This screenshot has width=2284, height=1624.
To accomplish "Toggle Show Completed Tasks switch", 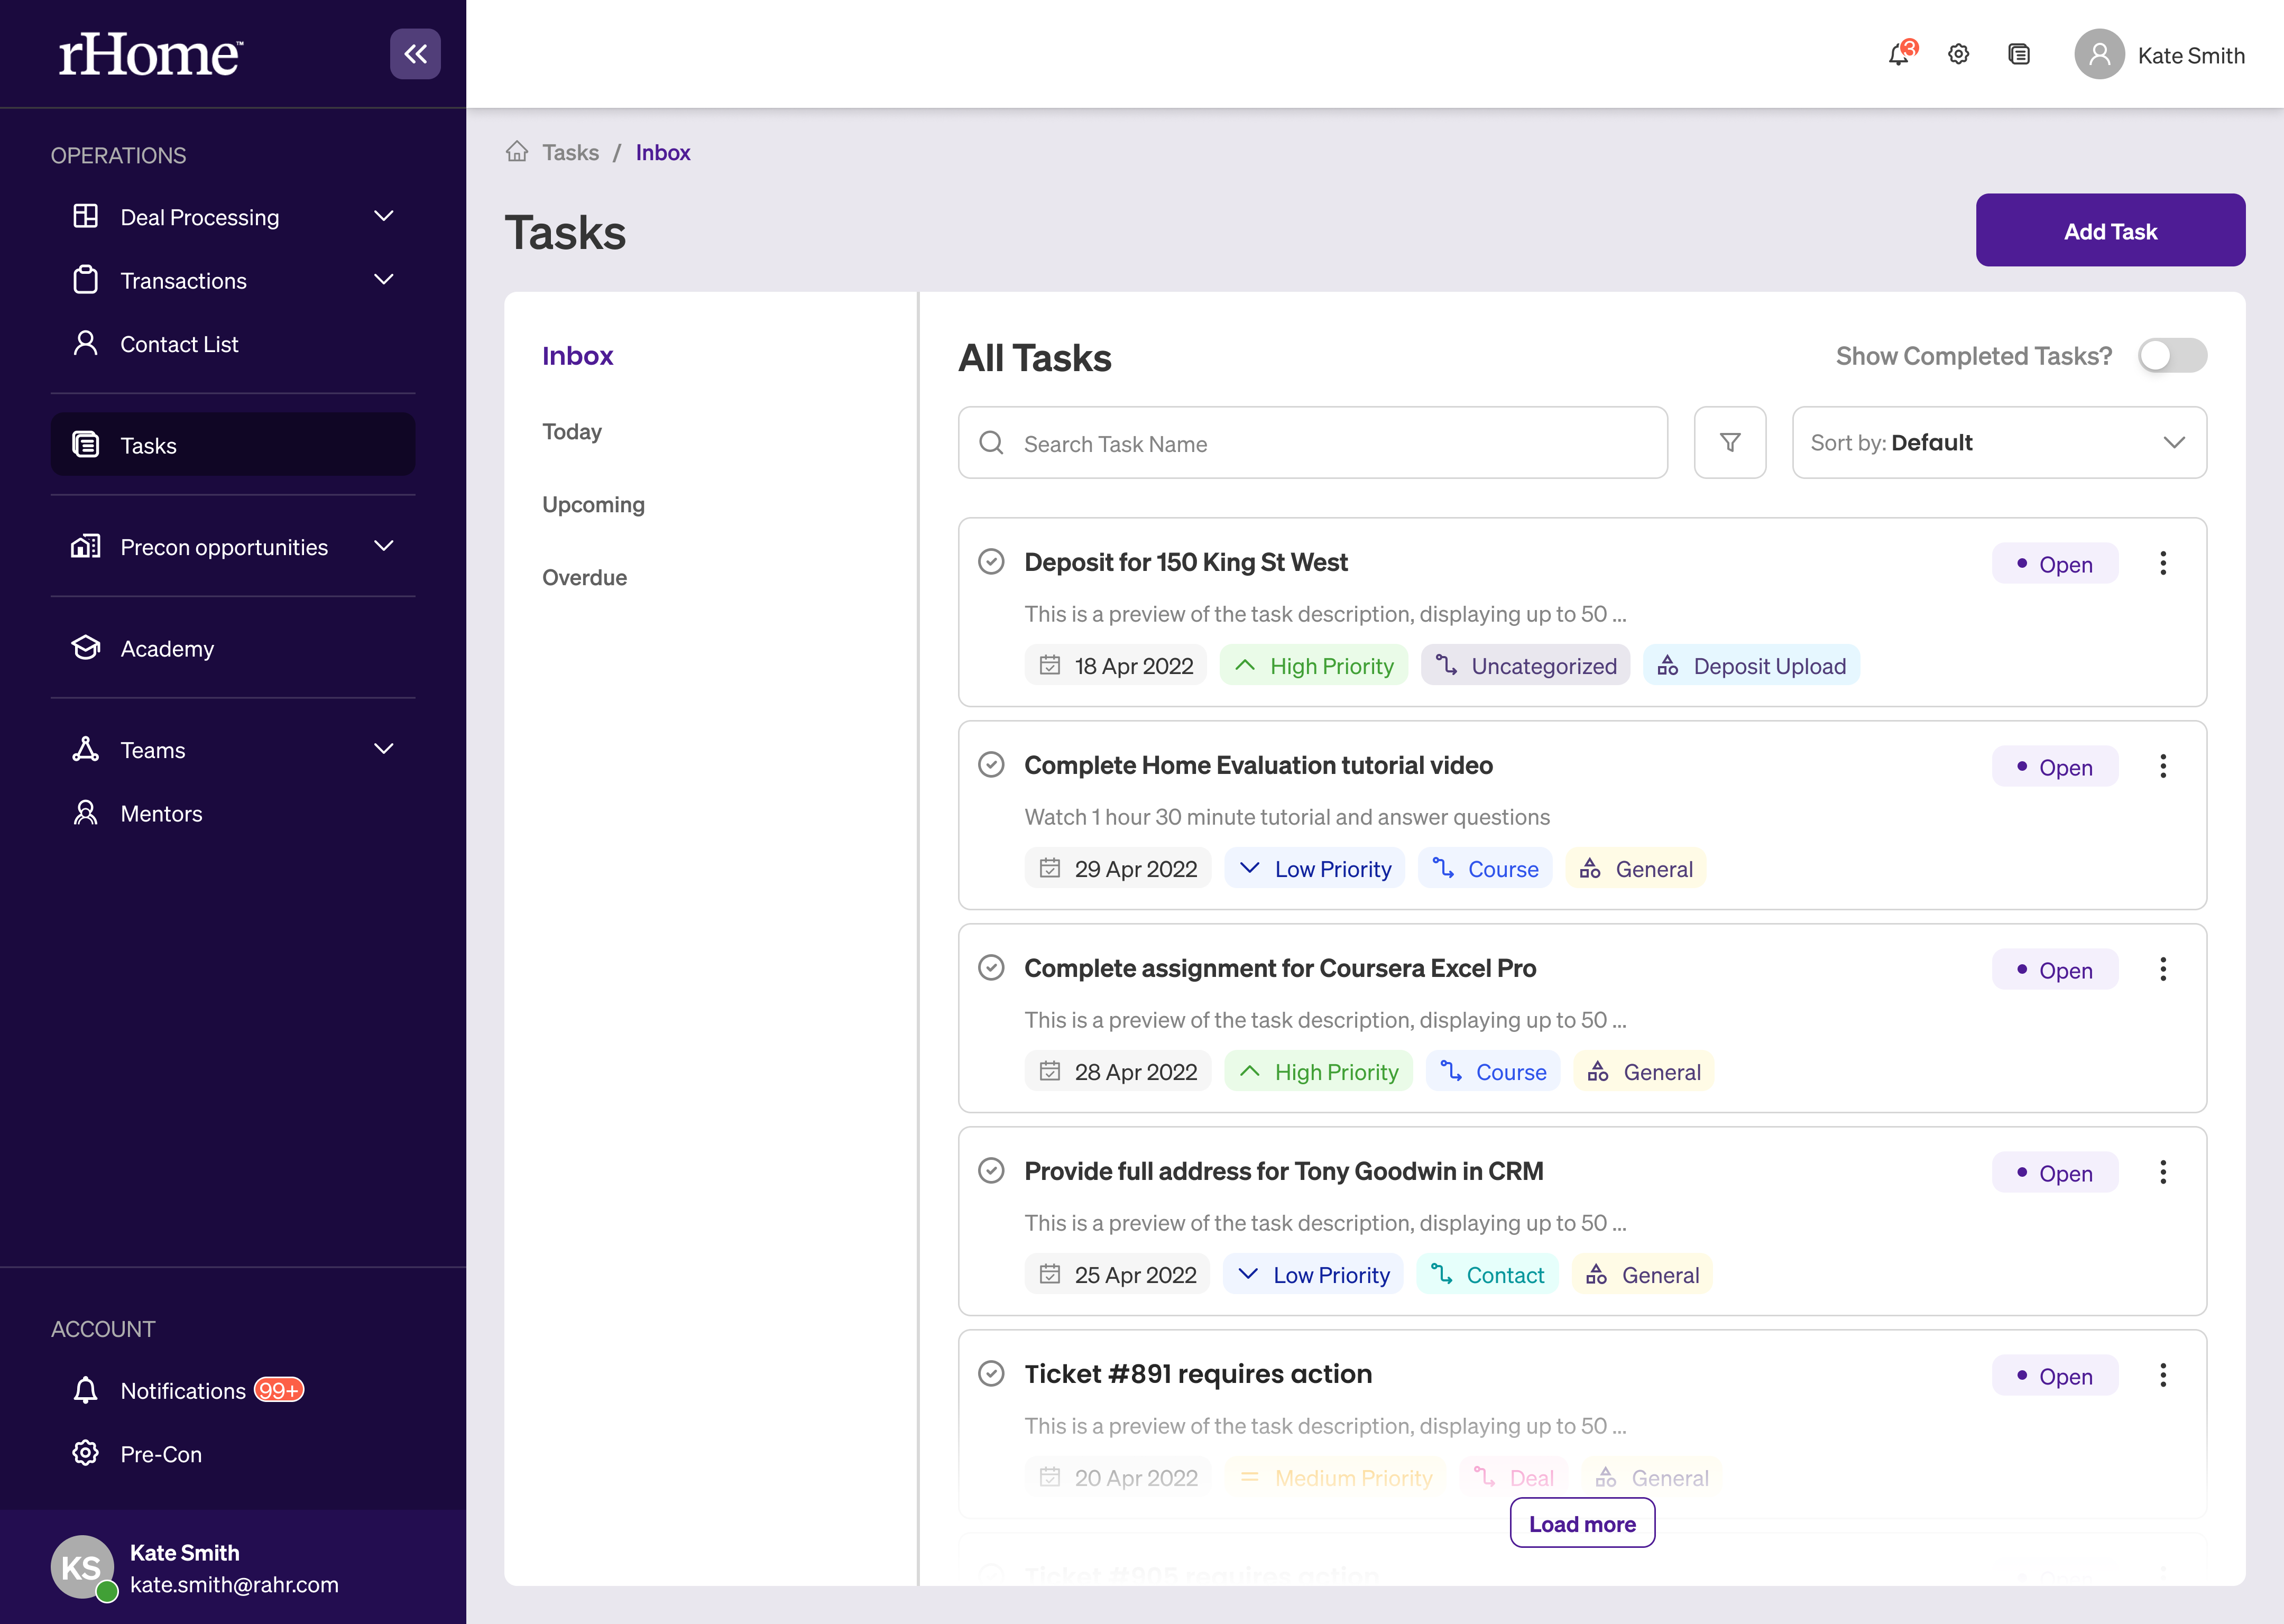I will [x=2172, y=356].
